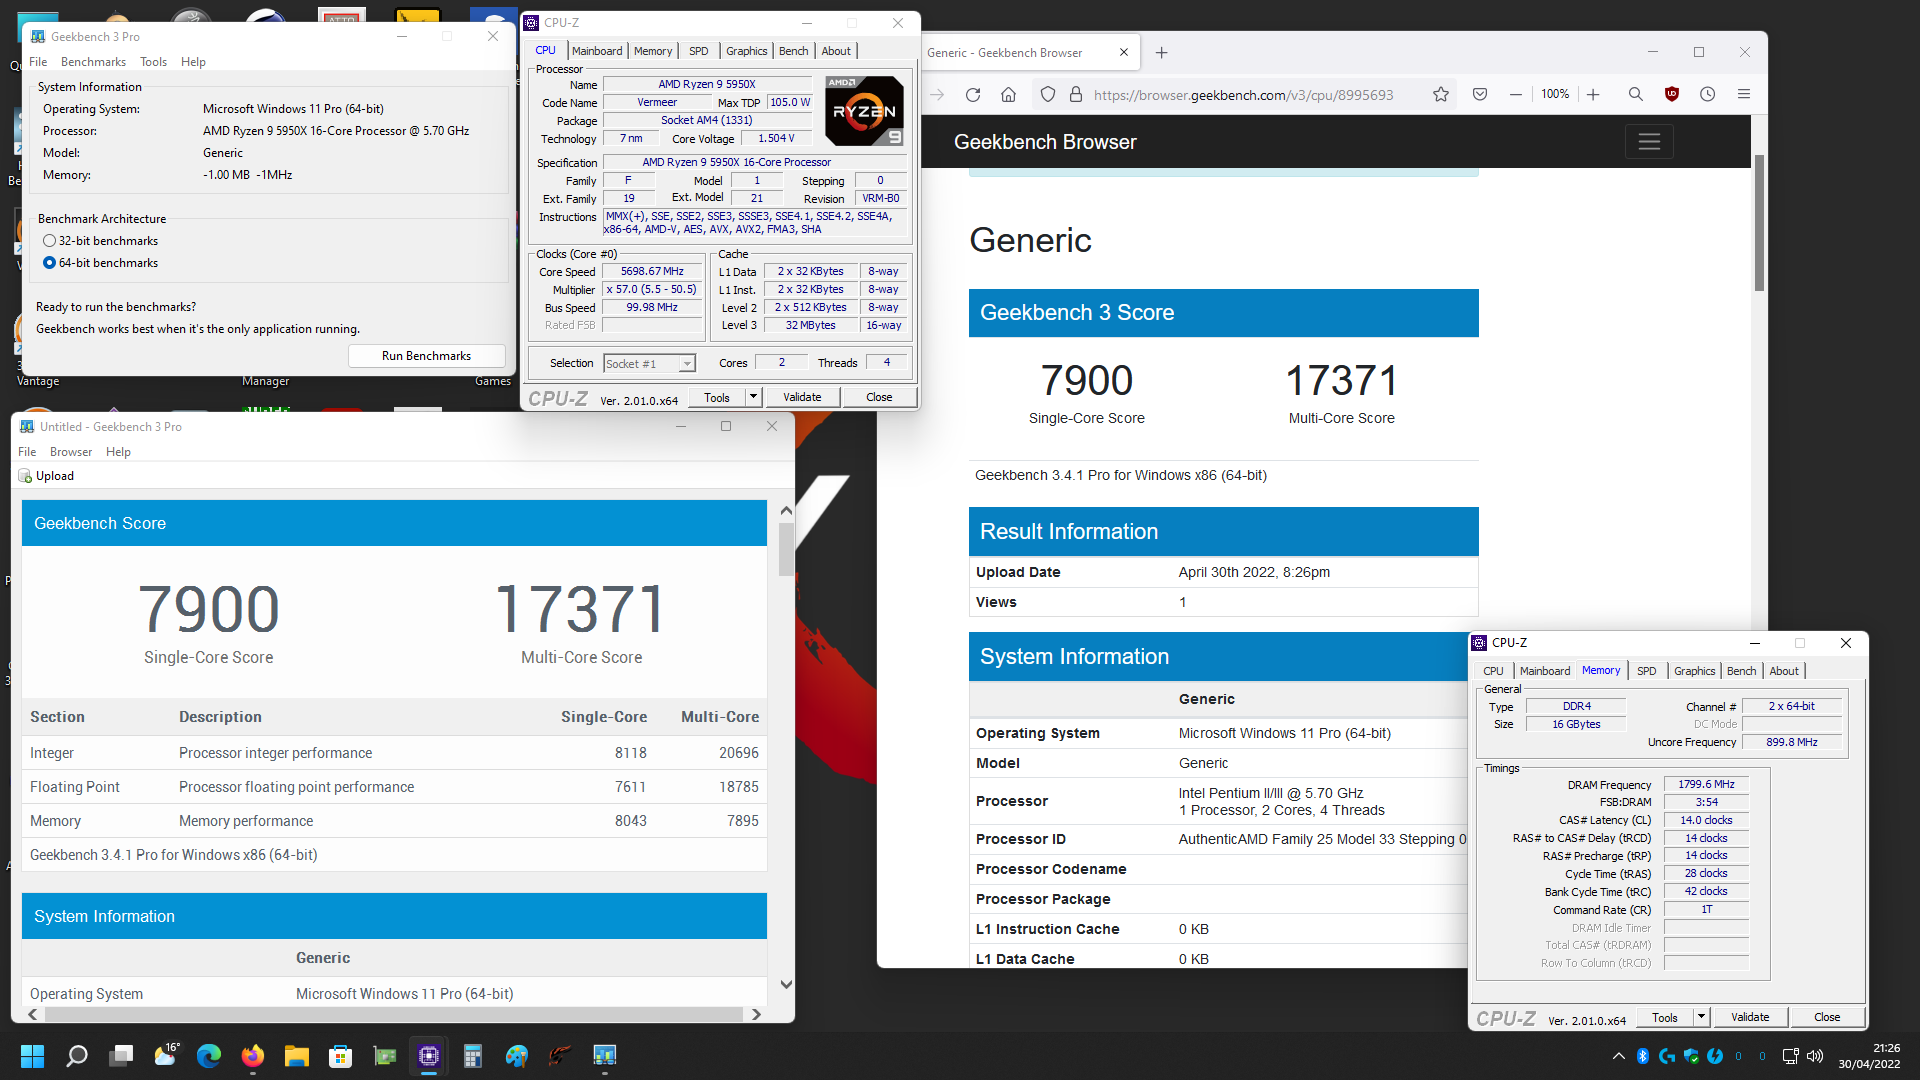This screenshot has height=1080, width=1920.
Task: Launch Microsoft Edge from taskbar
Action: point(209,1056)
